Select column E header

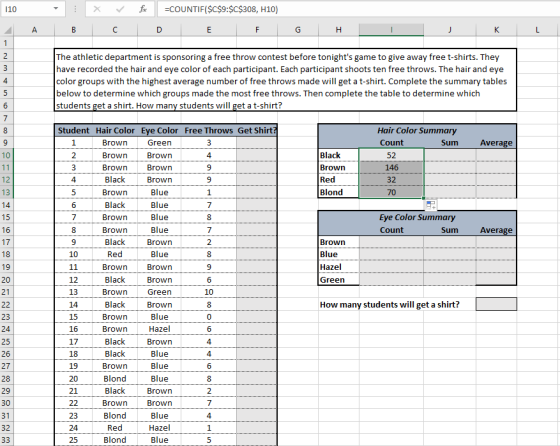(x=209, y=30)
